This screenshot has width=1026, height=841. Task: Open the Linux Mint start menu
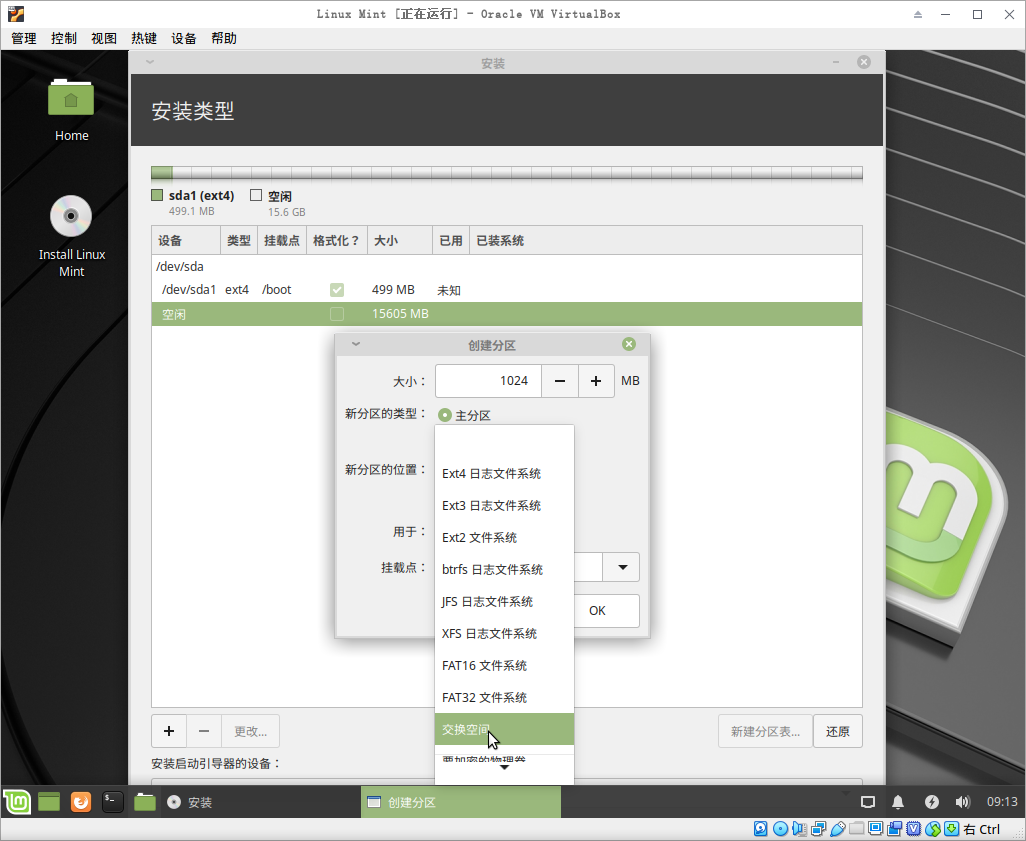pyautogui.click(x=17, y=801)
